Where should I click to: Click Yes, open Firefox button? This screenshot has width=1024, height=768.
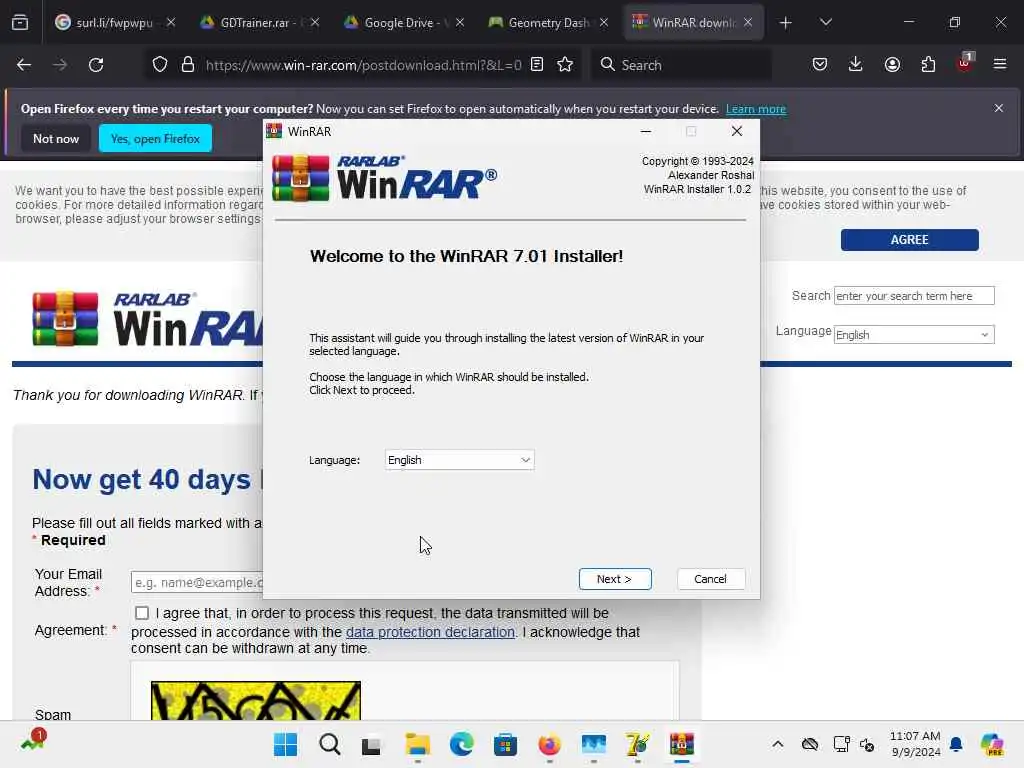(x=155, y=138)
